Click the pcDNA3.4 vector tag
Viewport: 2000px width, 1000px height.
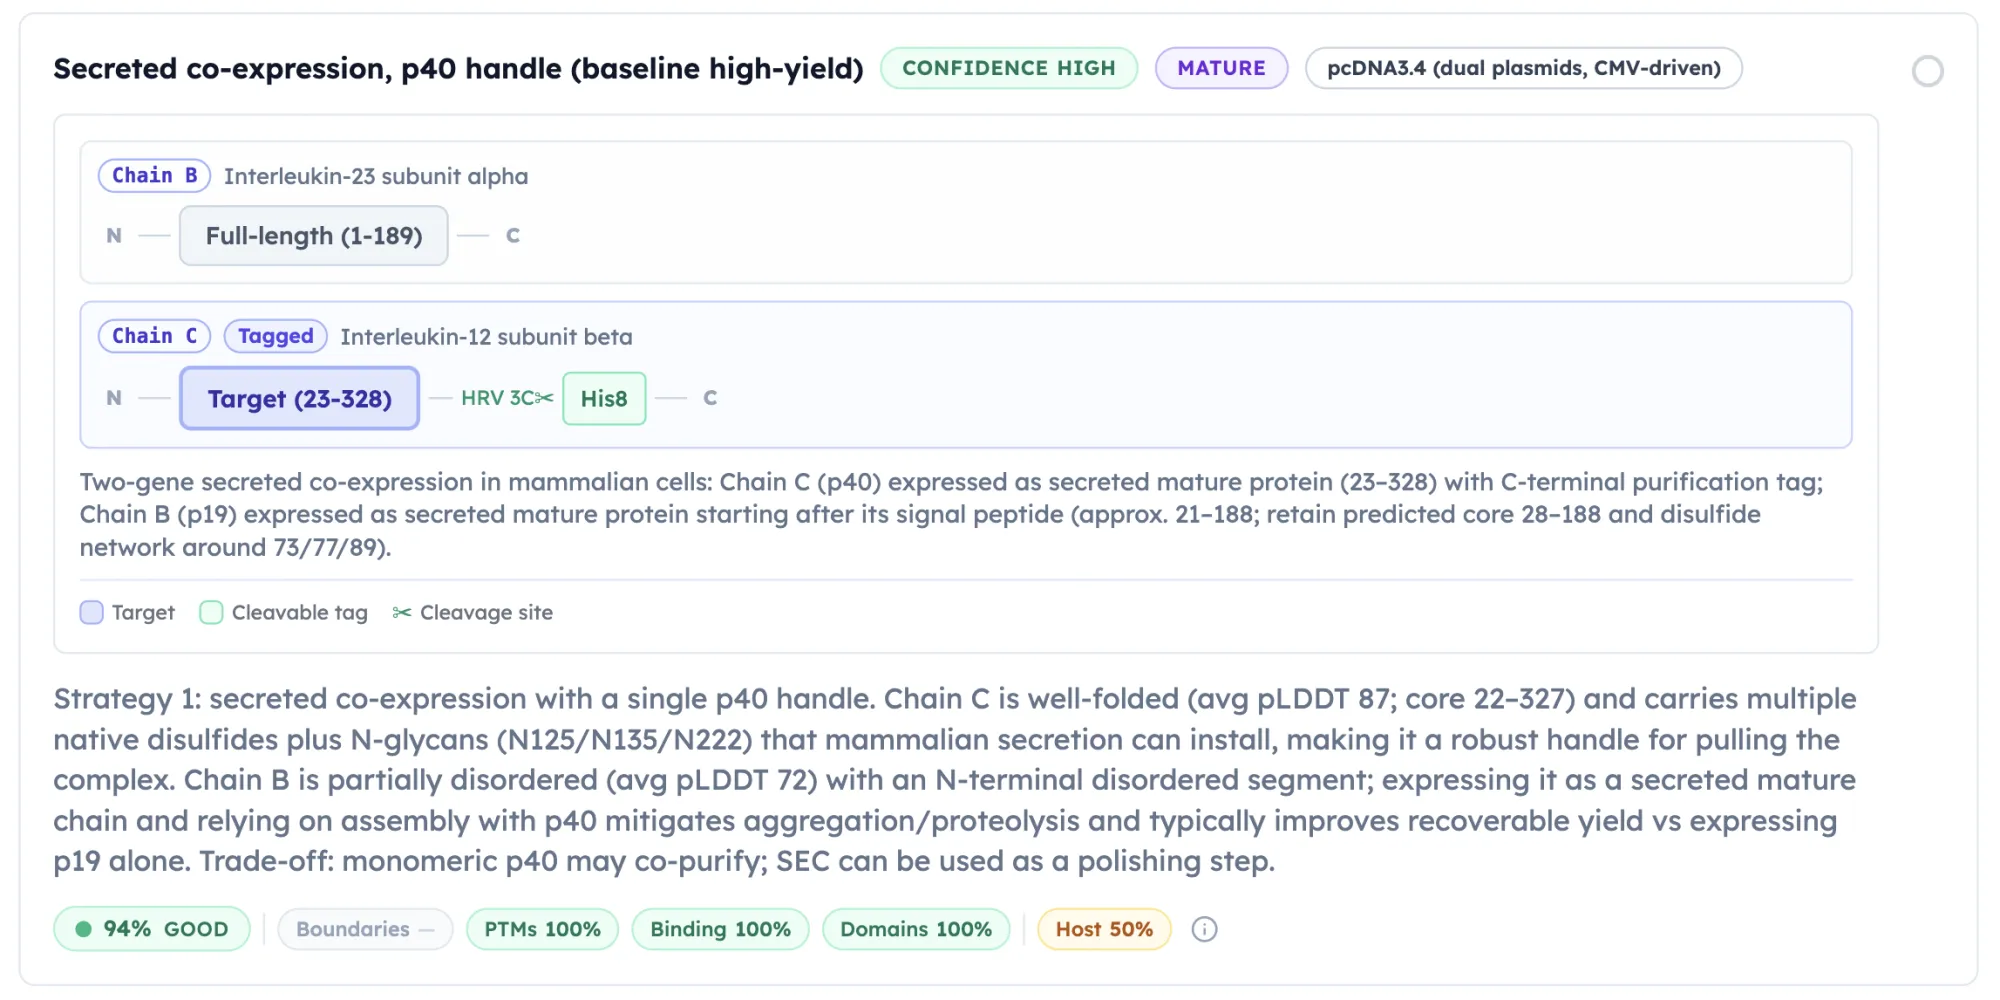click(x=1523, y=68)
